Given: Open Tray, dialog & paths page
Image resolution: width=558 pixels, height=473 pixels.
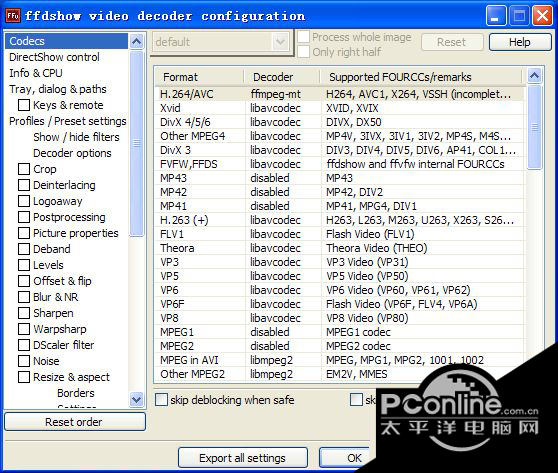Looking at the screenshot, I should [x=58, y=89].
